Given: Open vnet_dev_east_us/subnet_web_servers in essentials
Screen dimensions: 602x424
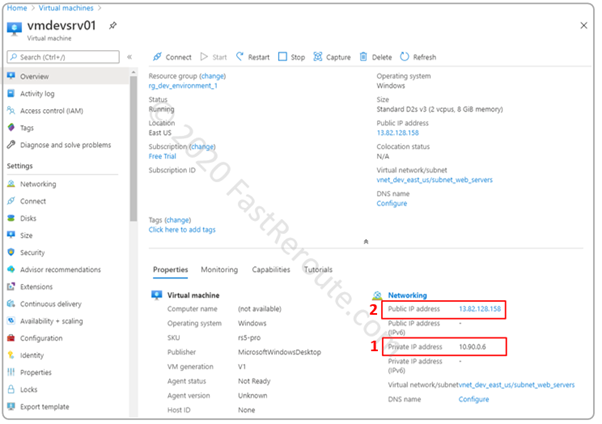Looking at the screenshot, I should 435,180.
